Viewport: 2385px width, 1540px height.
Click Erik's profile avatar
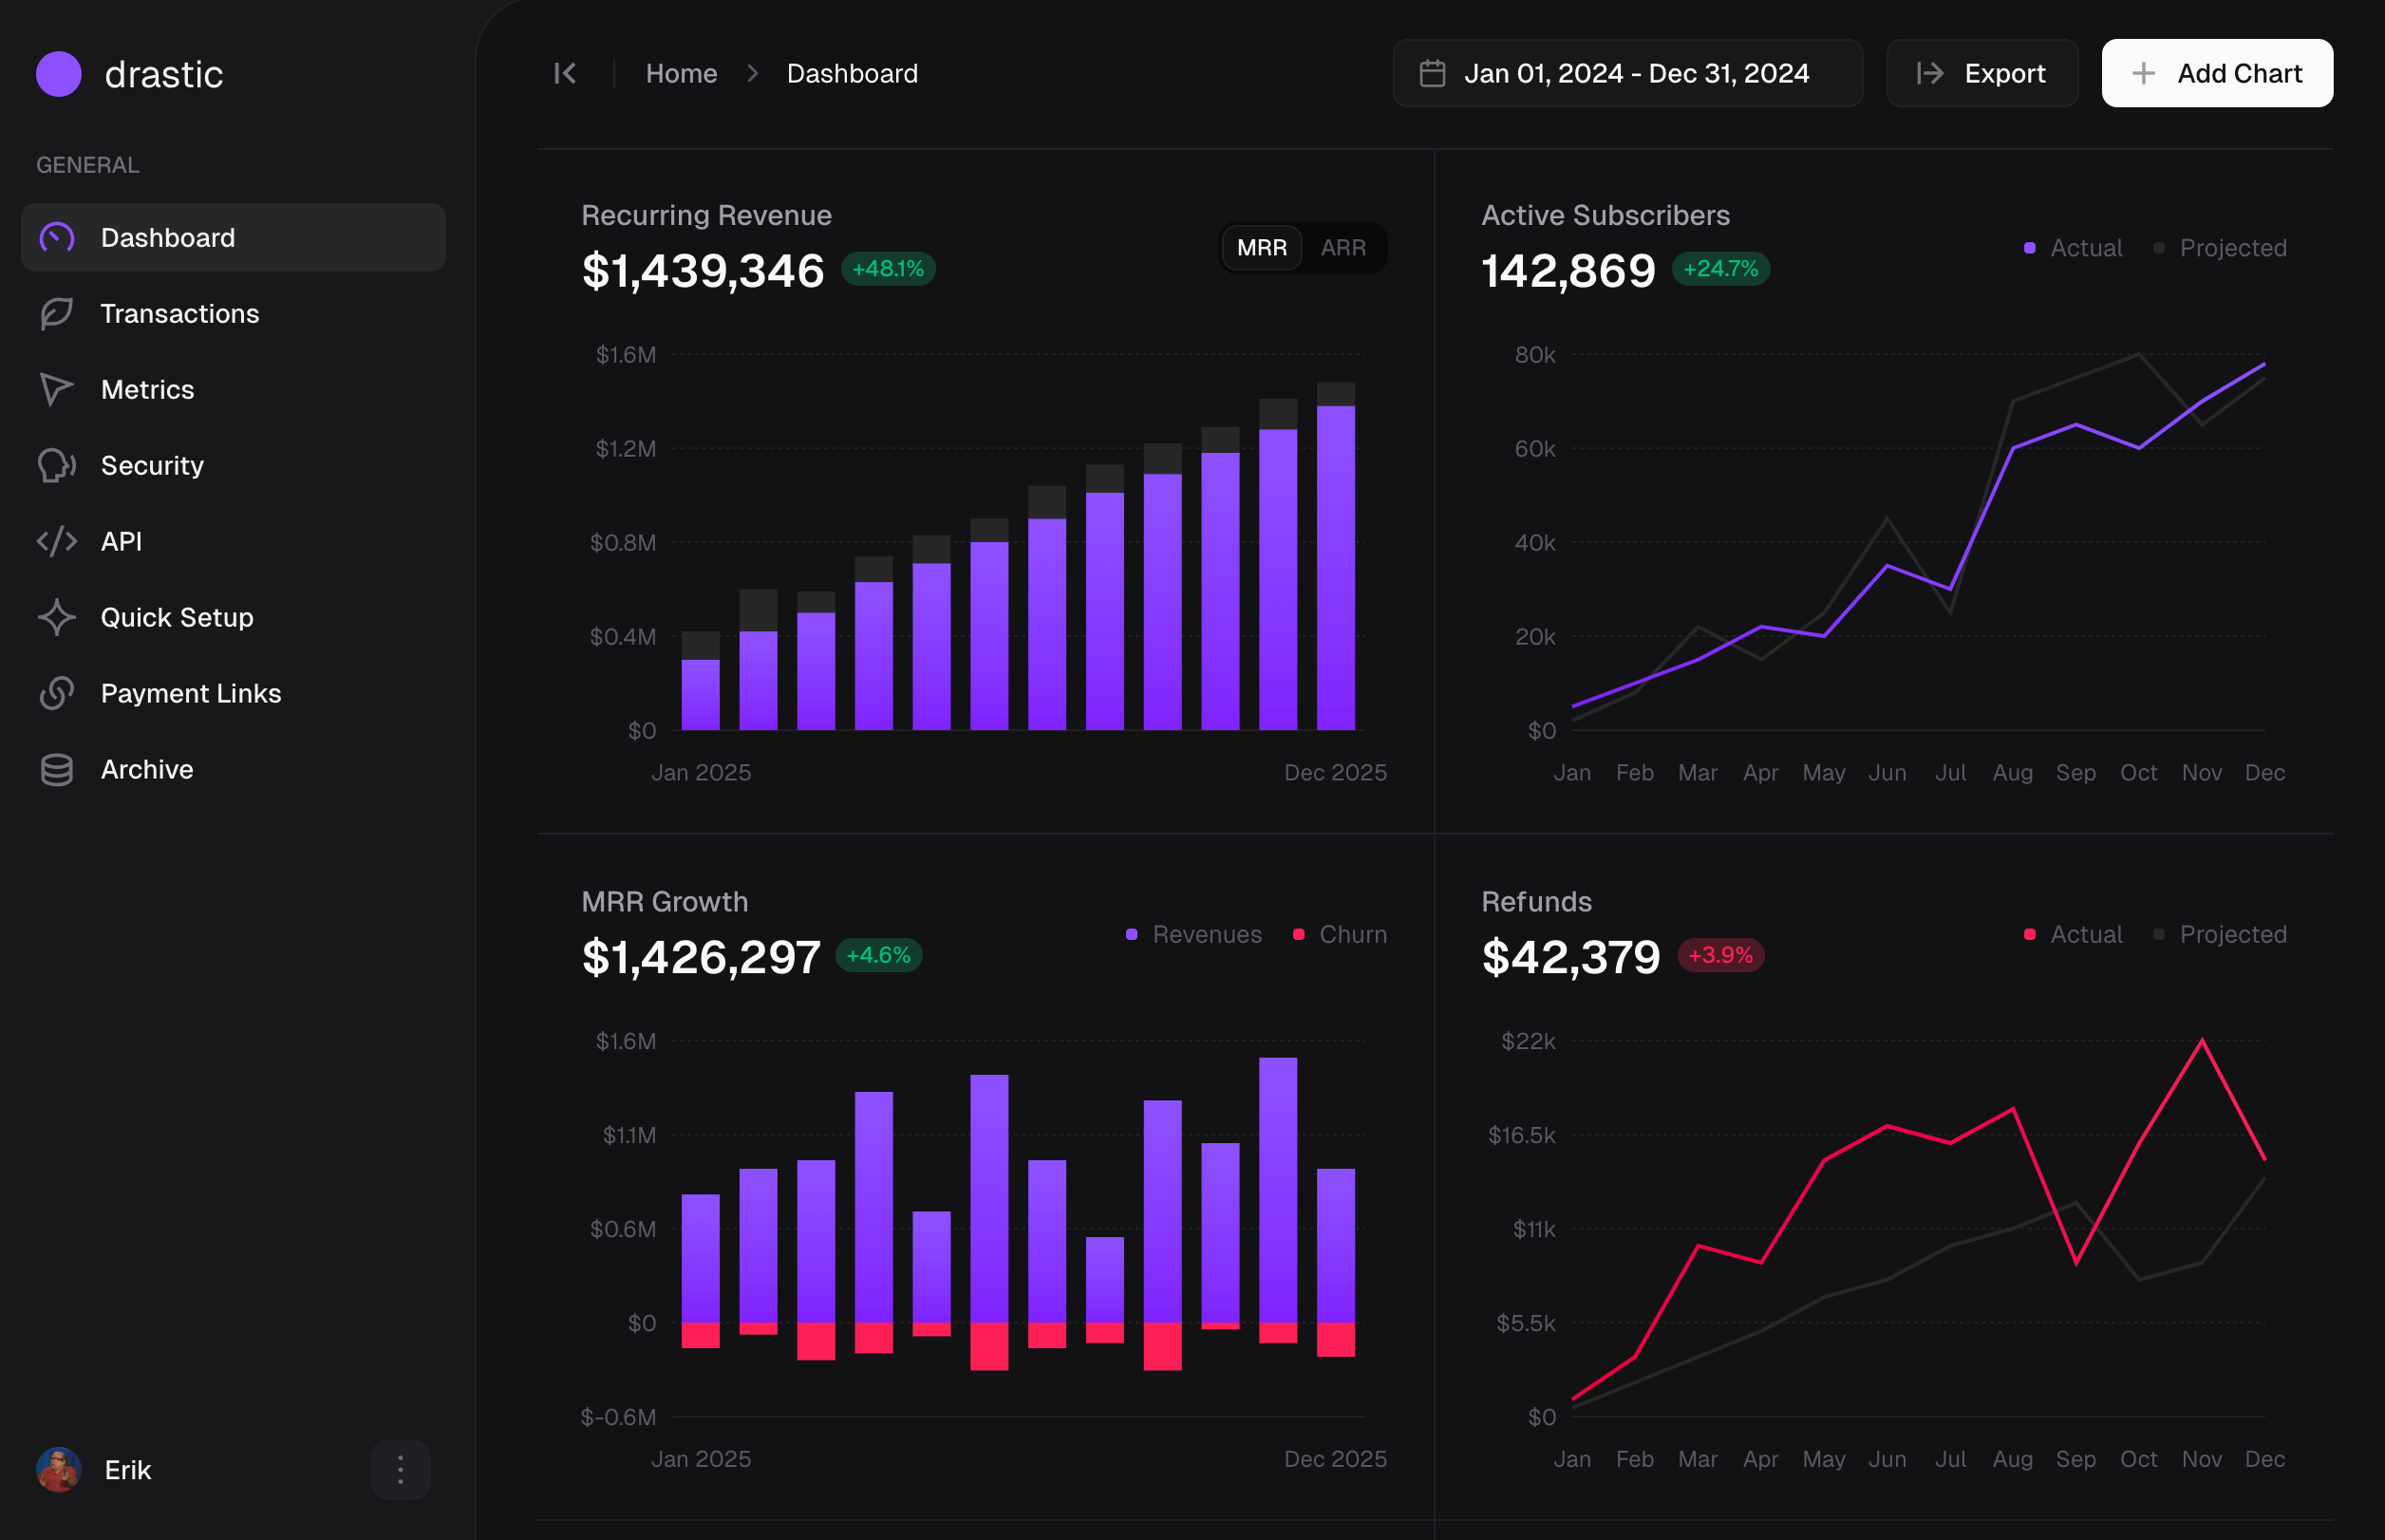coord(58,1470)
